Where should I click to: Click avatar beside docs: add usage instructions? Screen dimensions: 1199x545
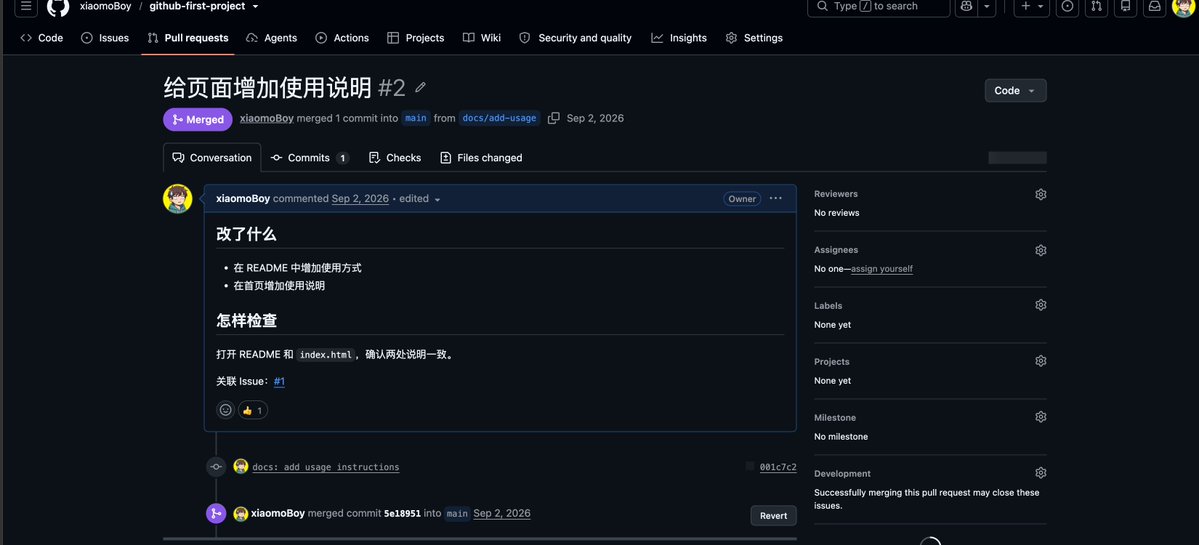point(241,466)
